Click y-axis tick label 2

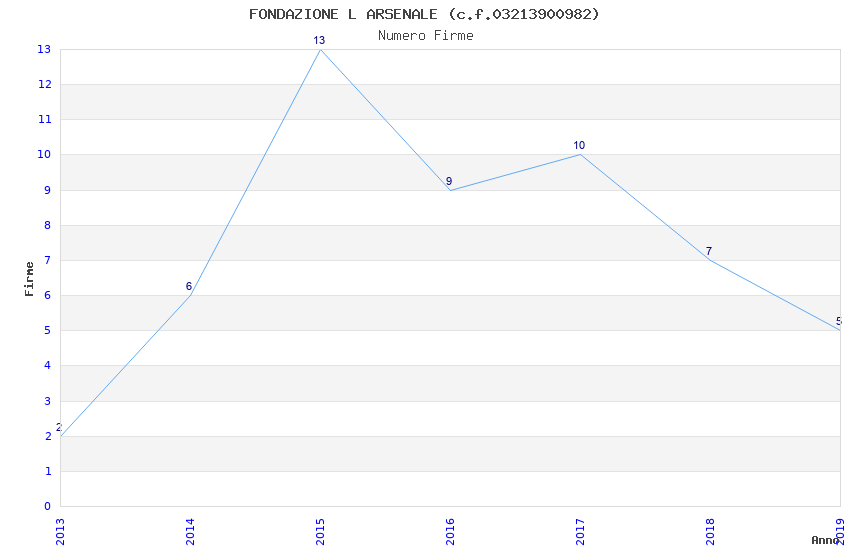(48, 436)
